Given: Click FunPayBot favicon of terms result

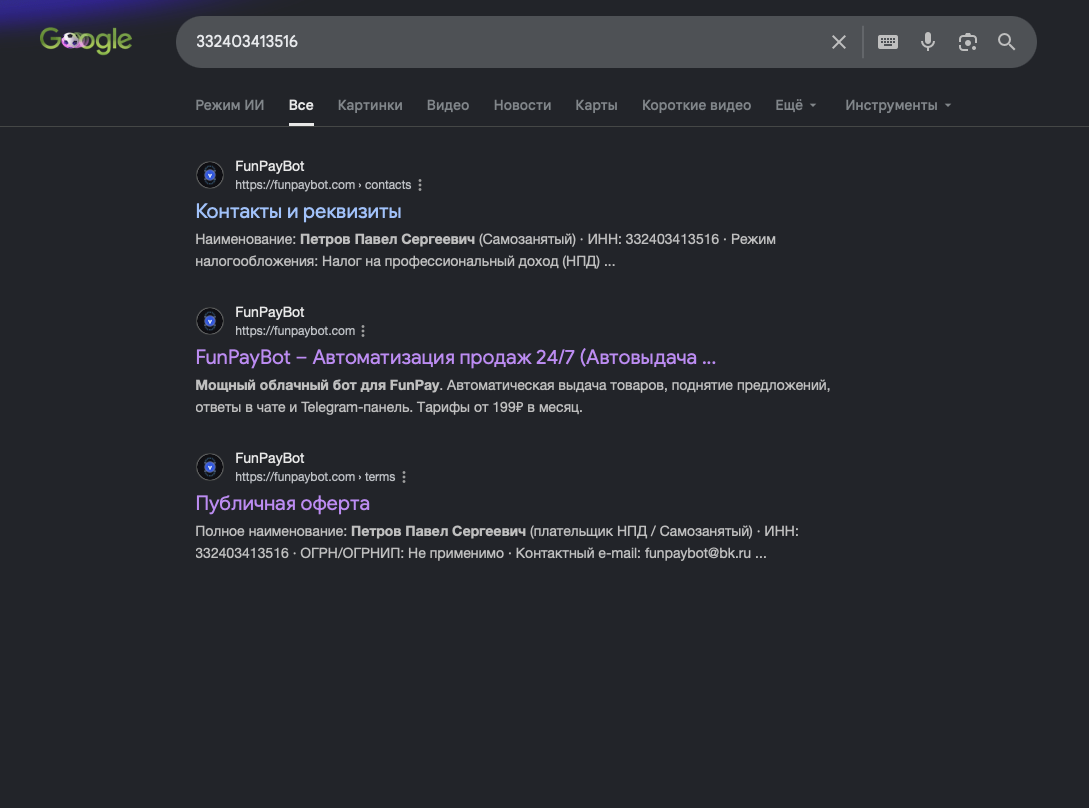Looking at the screenshot, I should 210,467.
